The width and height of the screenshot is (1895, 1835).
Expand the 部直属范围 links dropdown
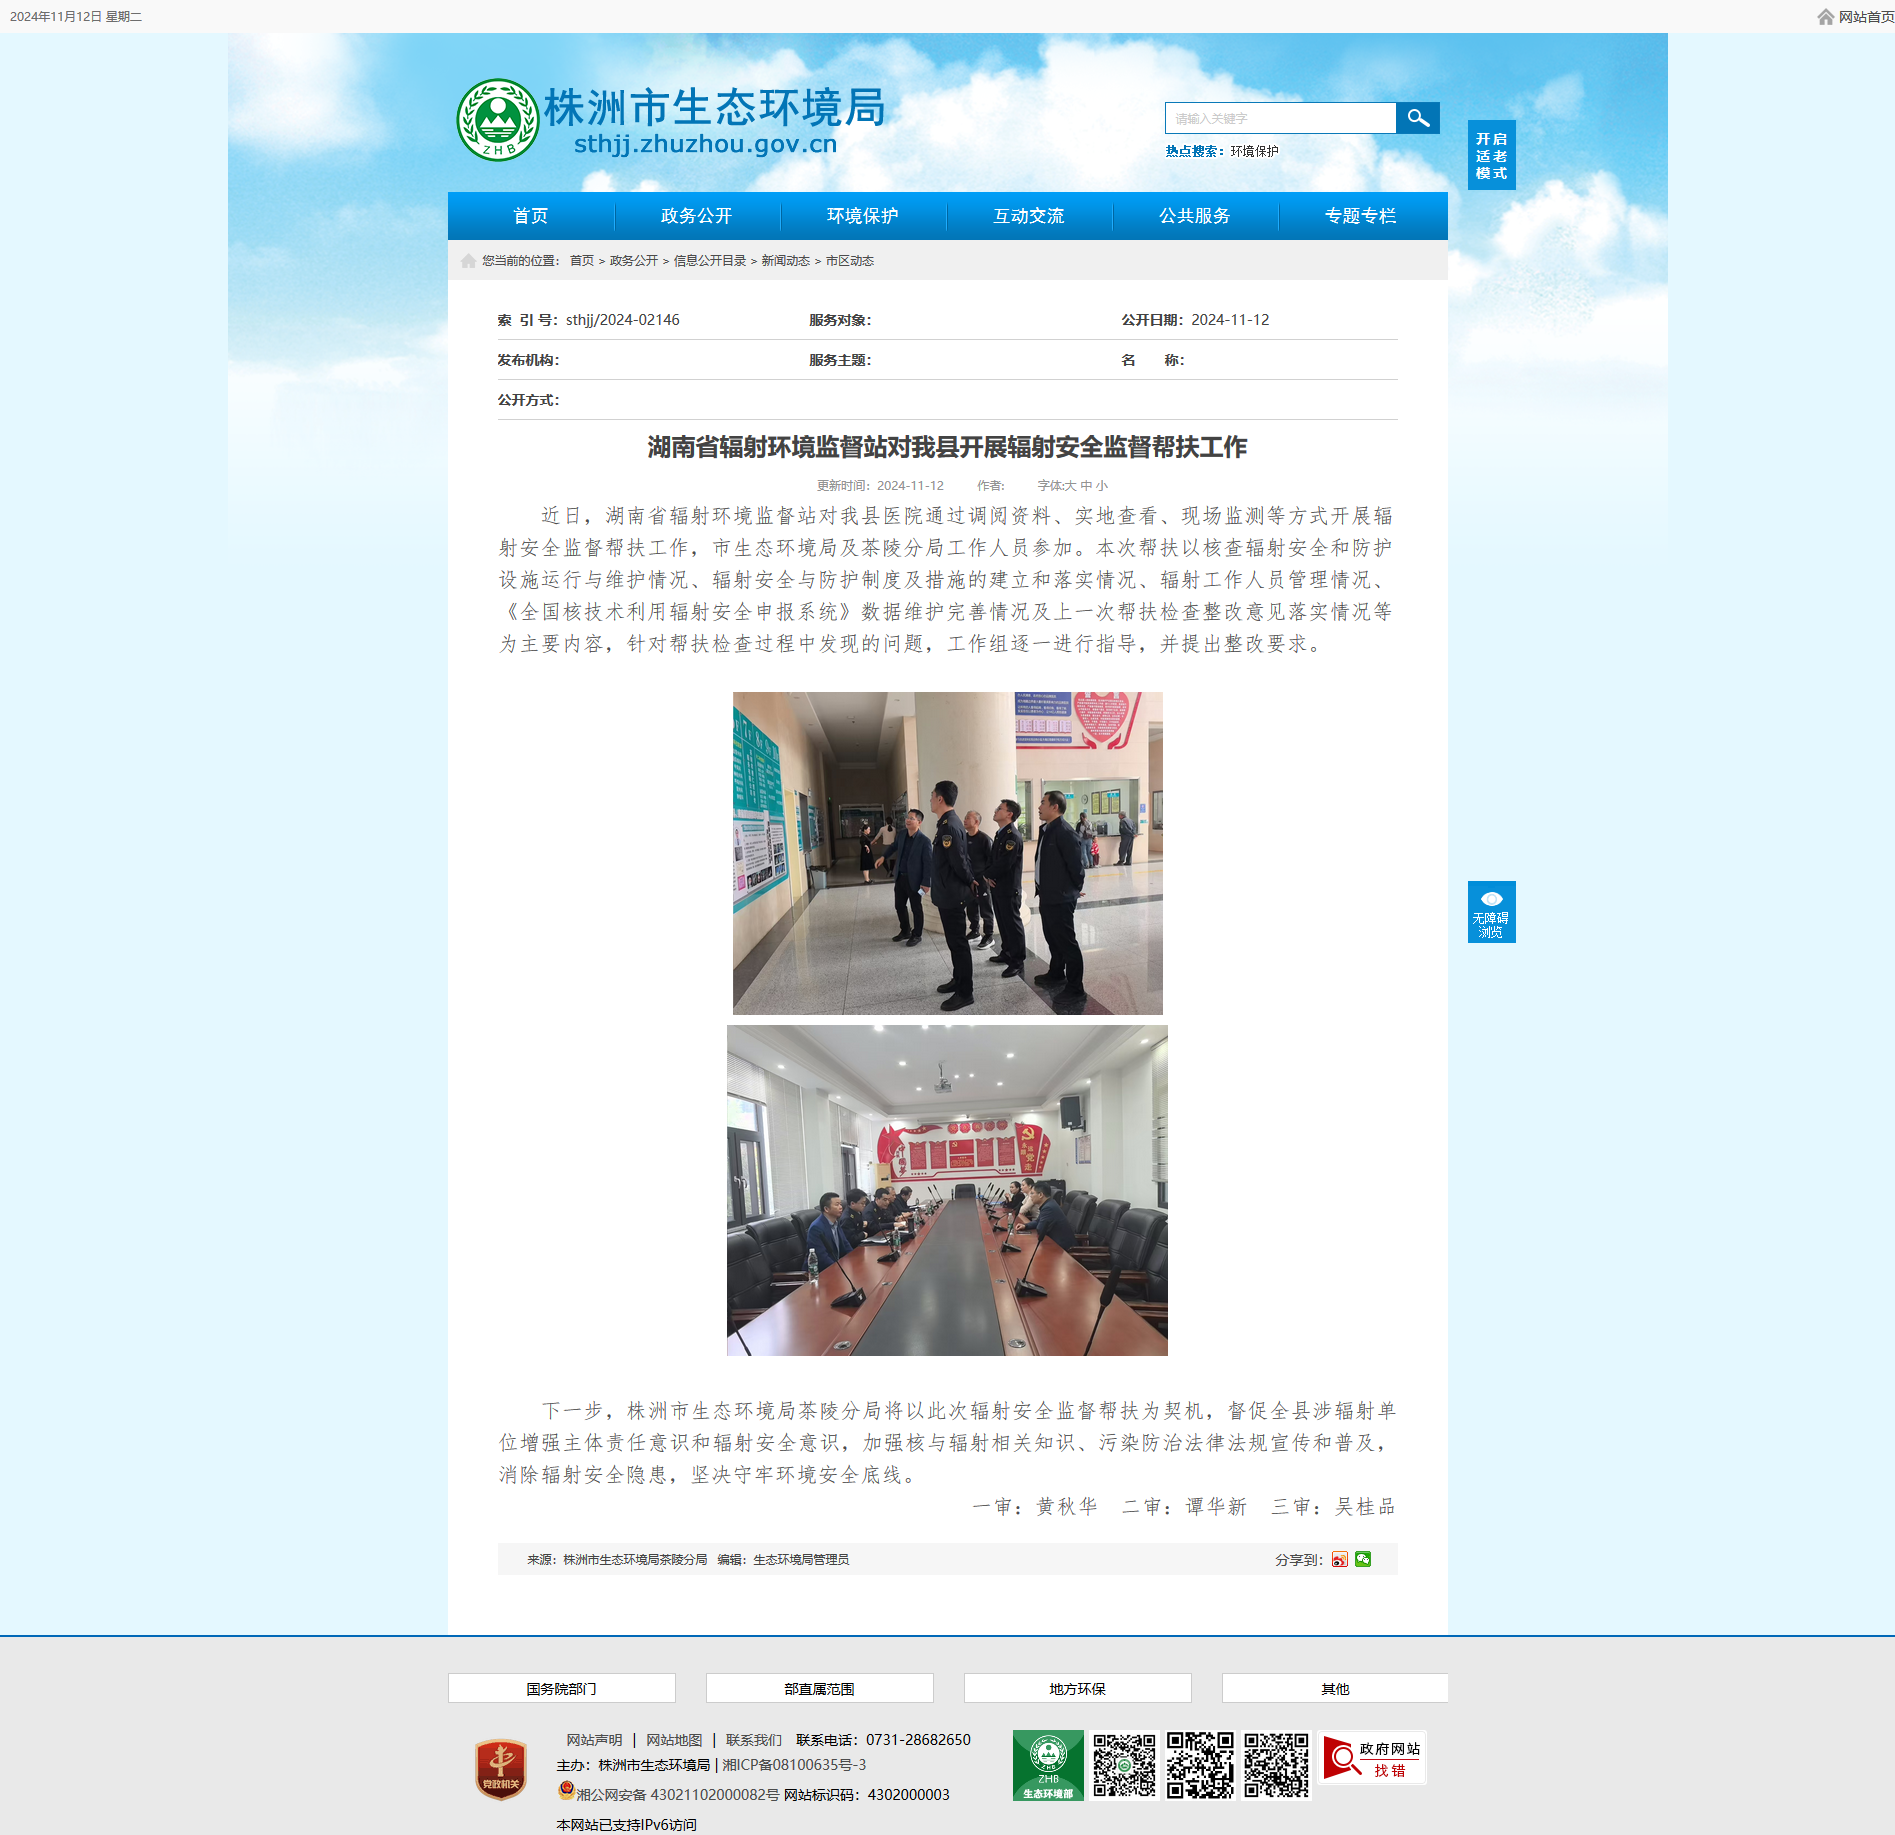pos(819,1688)
